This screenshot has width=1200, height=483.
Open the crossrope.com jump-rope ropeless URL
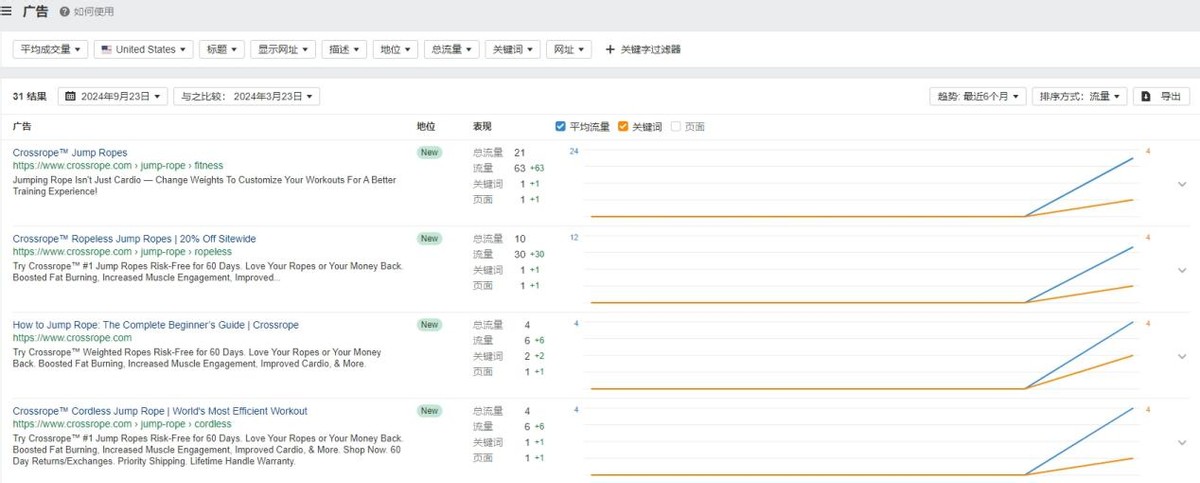tap(122, 252)
